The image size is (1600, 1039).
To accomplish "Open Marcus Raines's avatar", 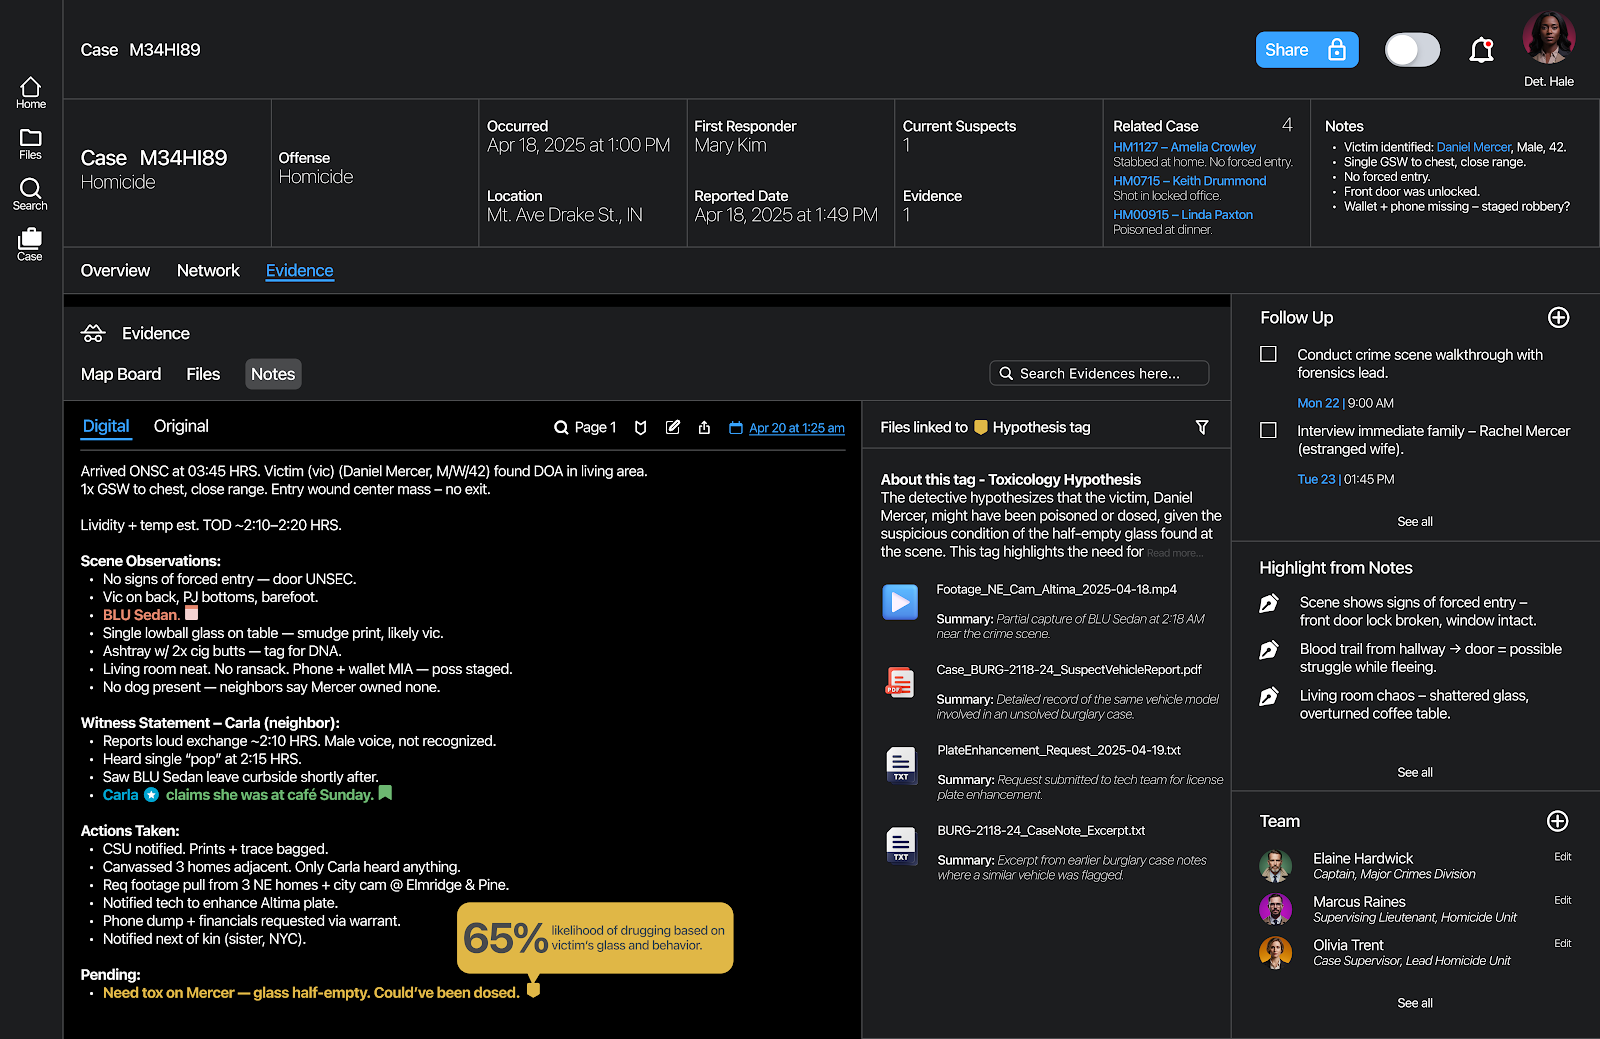I will [x=1275, y=909].
